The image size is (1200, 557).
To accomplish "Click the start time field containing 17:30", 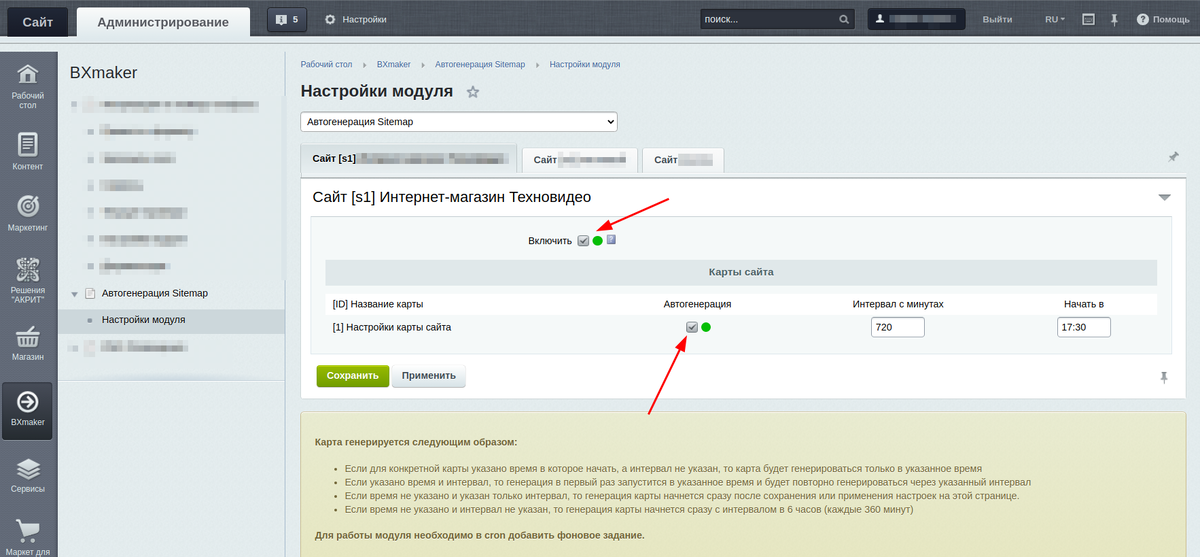I will 1084,327.
